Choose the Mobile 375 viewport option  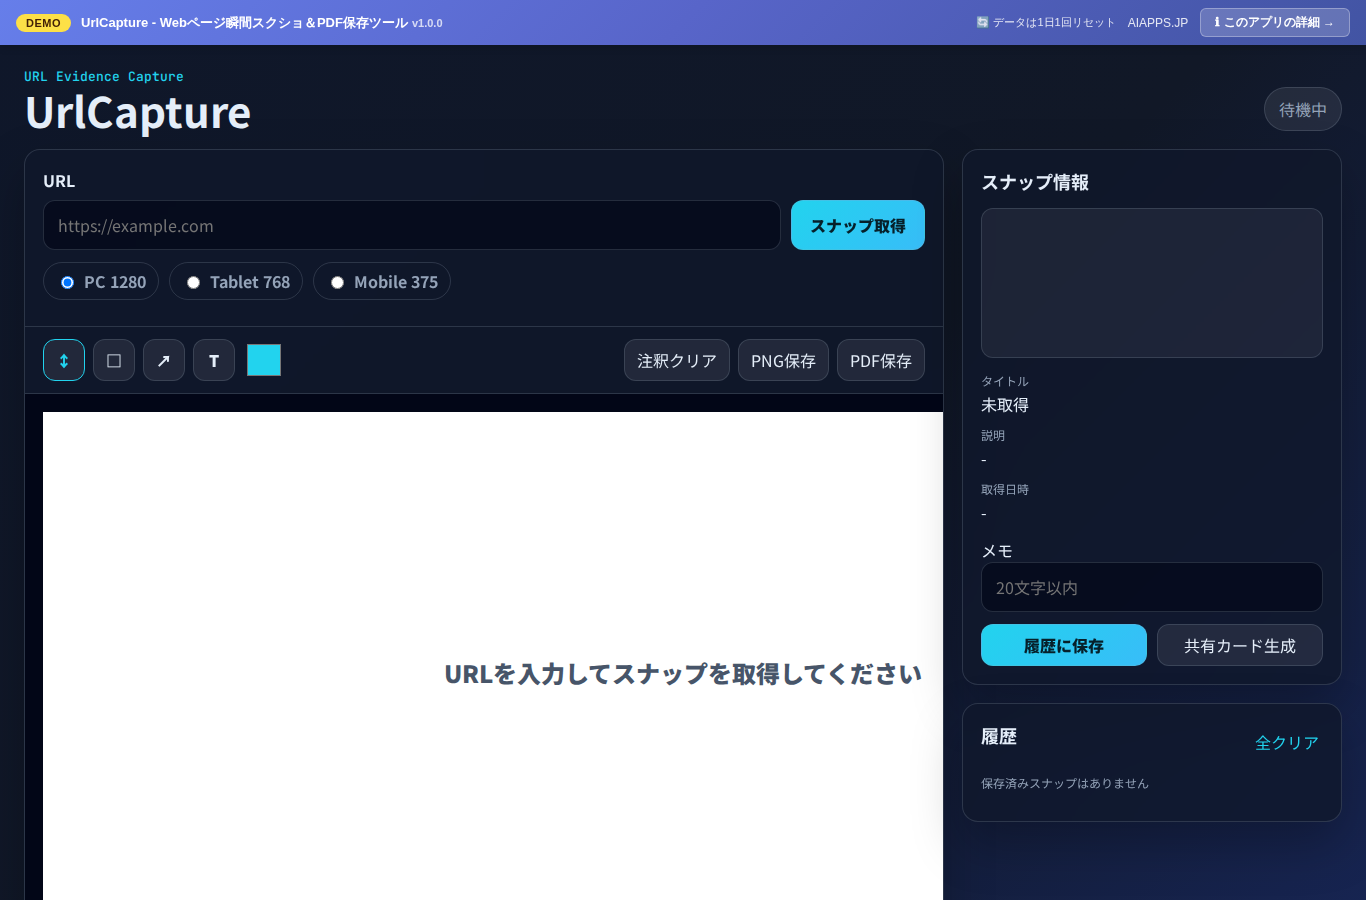[x=382, y=282]
